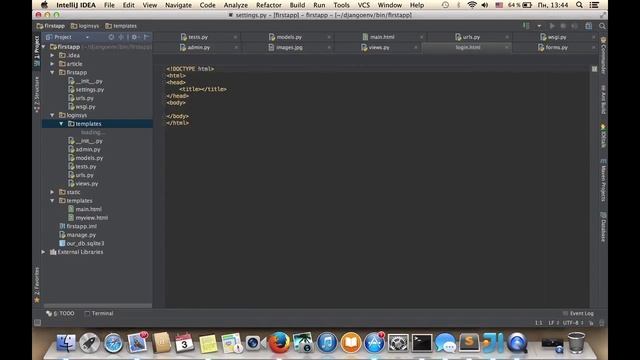Open the File menu
Viewport: 640px width, 360px height.
pos(109,5)
